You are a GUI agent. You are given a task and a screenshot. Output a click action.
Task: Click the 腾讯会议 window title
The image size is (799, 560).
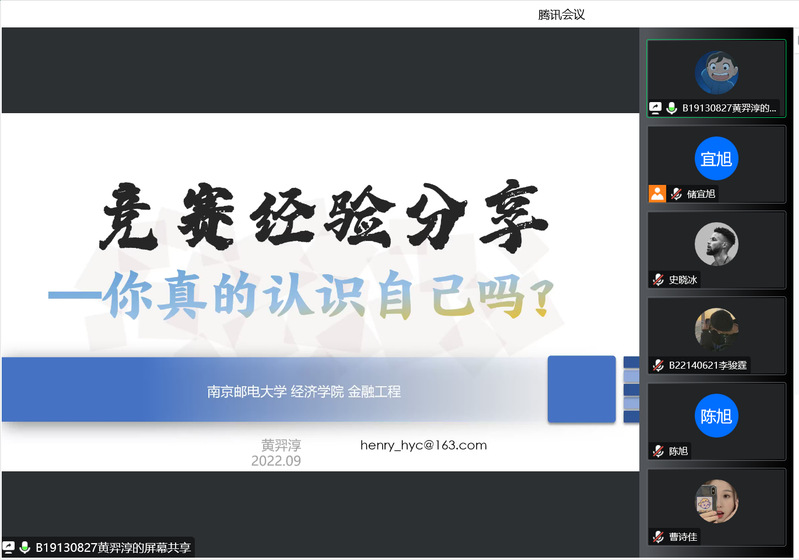click(561, 14)
